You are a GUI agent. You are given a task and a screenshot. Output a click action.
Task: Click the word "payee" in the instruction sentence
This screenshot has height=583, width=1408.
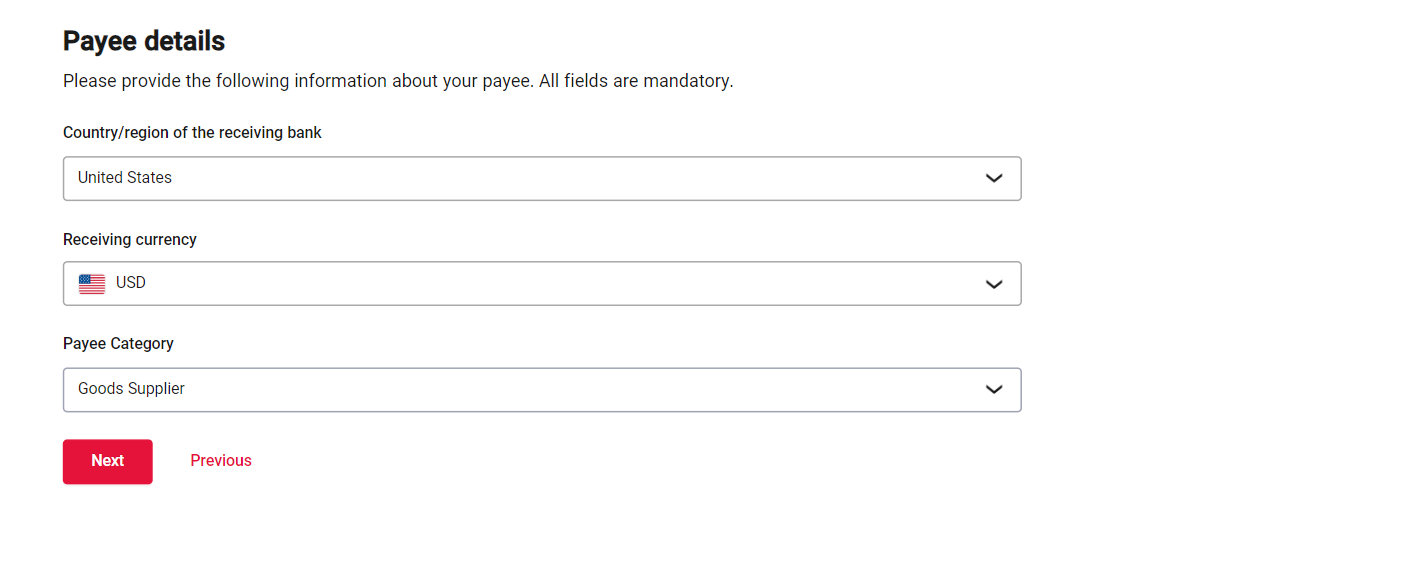(506, 81)
